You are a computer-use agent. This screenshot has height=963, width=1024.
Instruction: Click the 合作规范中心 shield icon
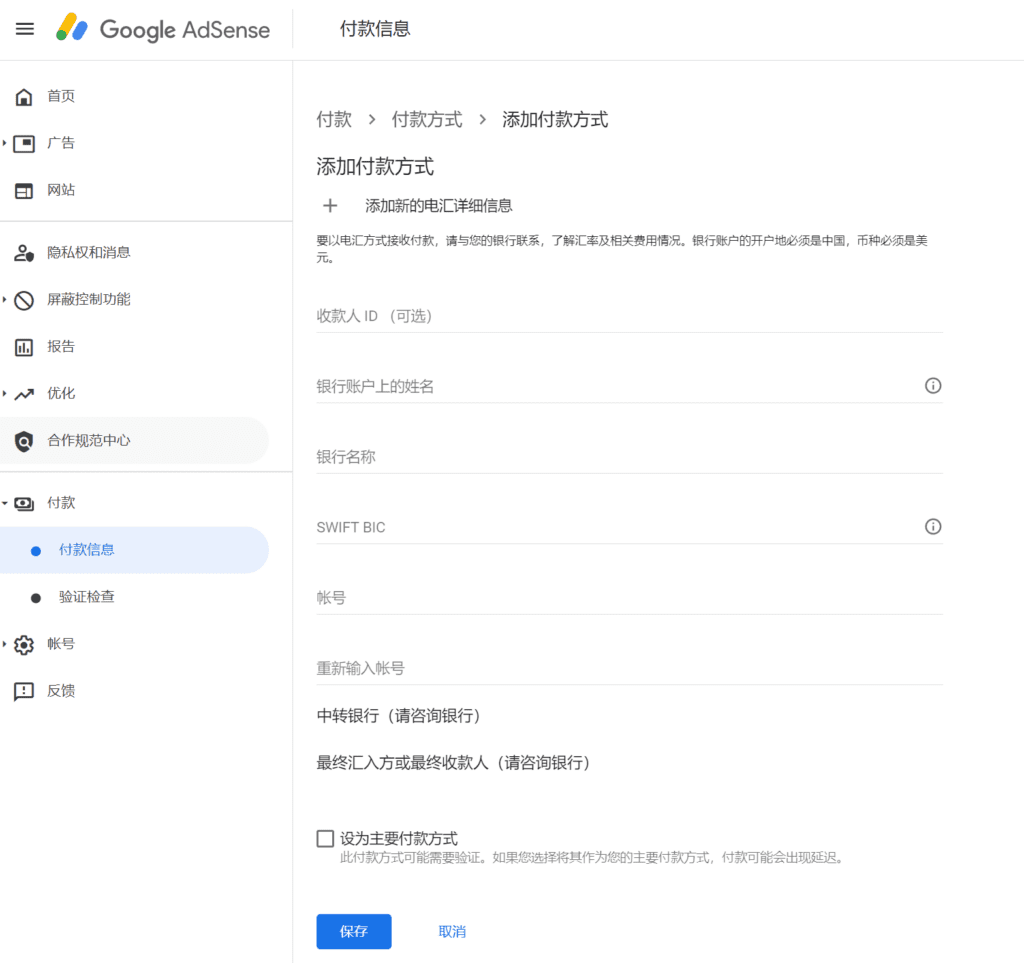coord(24,441)
